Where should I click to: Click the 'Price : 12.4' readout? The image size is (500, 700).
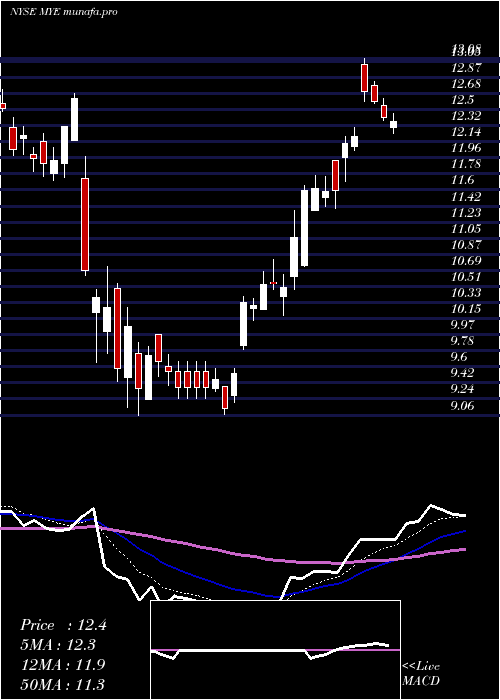click(63, 625)
